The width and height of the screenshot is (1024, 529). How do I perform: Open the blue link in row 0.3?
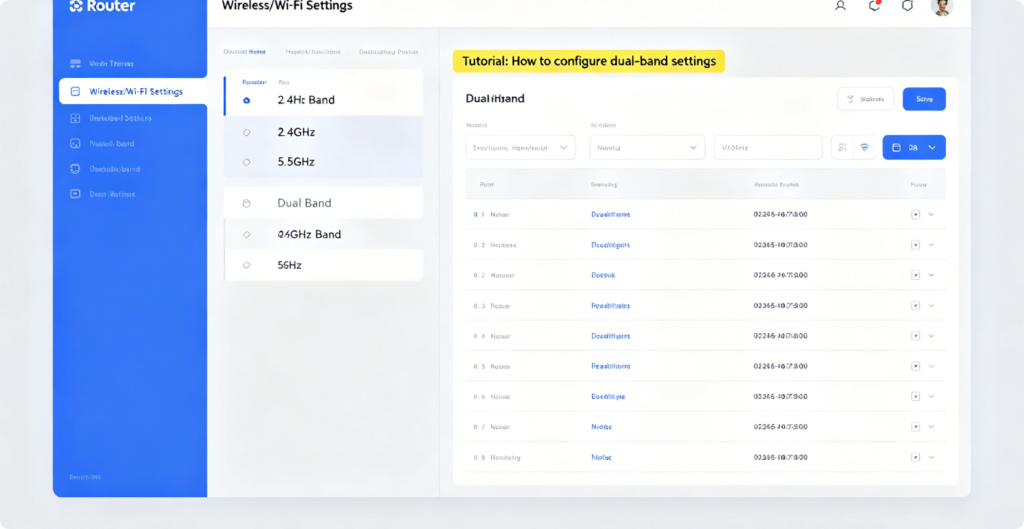pyautogui.click(x=611, y=305)
